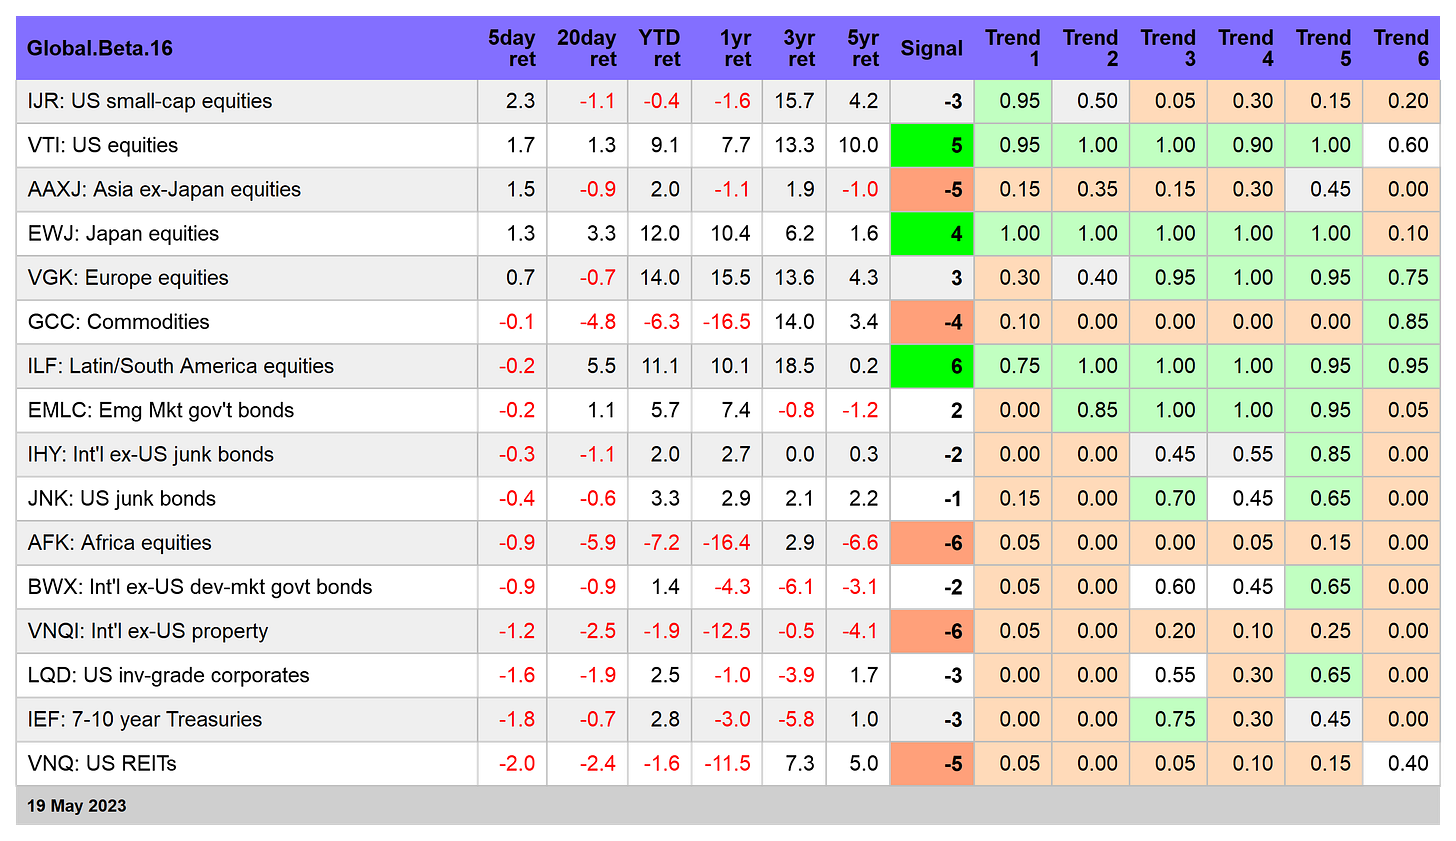Click the Trend 6 0.75 cell for VGK

point(1402,277)
